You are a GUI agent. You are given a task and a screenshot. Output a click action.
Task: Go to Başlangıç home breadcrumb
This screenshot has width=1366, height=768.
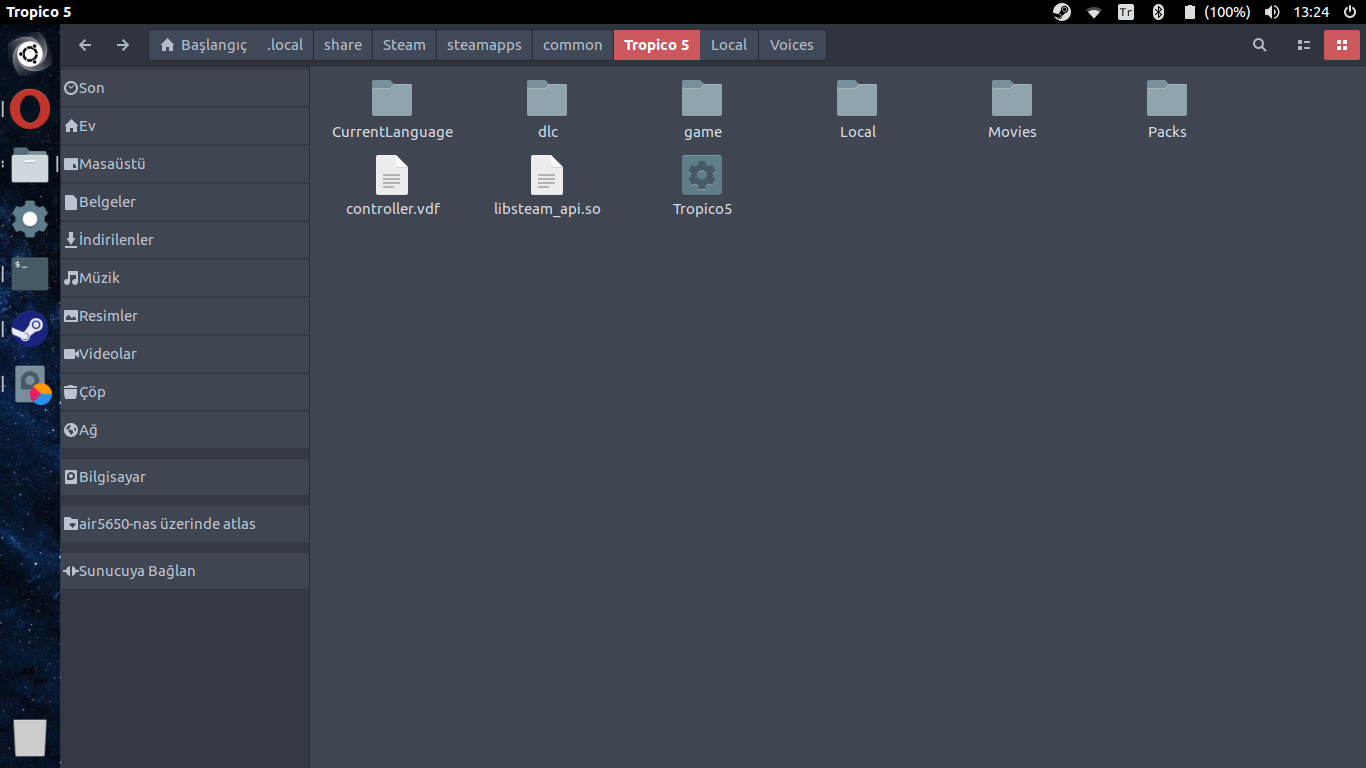coord(203,45)
